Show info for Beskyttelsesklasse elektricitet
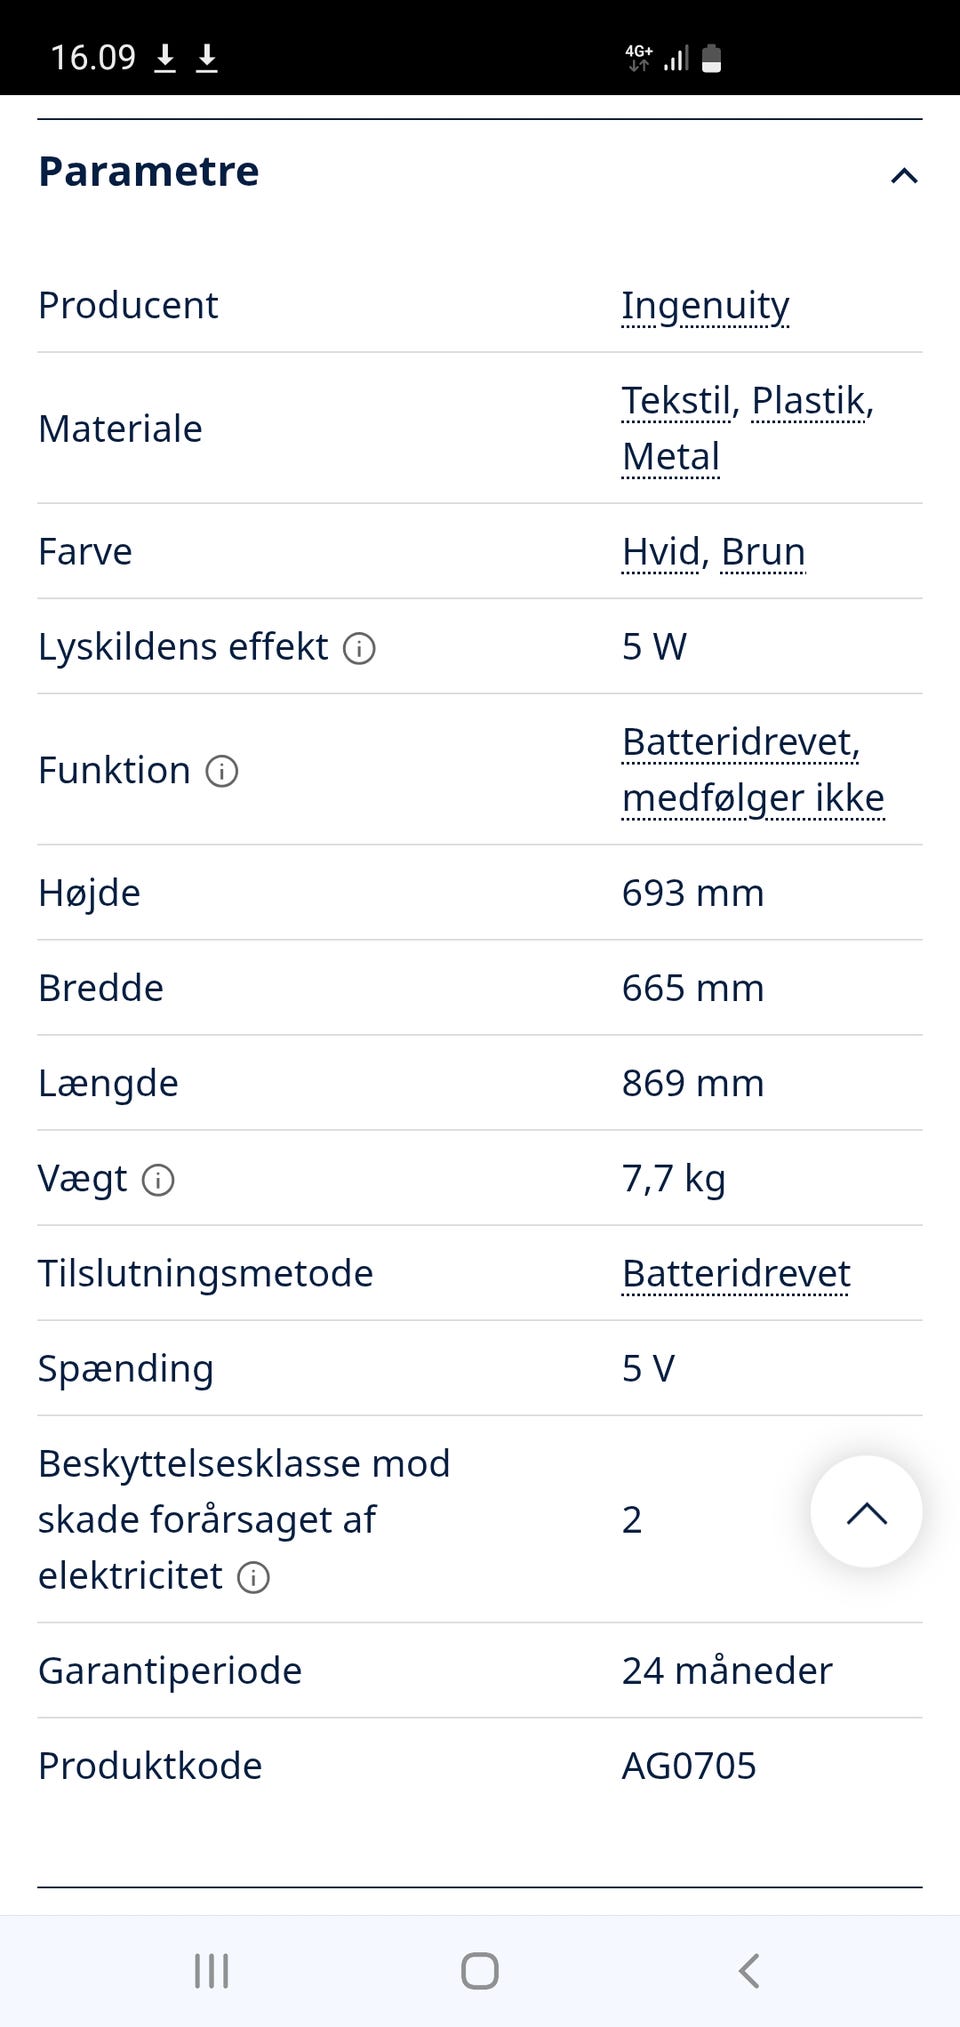 [253, 1577]
